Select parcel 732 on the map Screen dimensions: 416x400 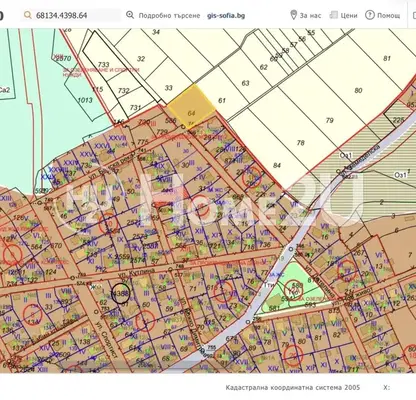click(124, 91)
